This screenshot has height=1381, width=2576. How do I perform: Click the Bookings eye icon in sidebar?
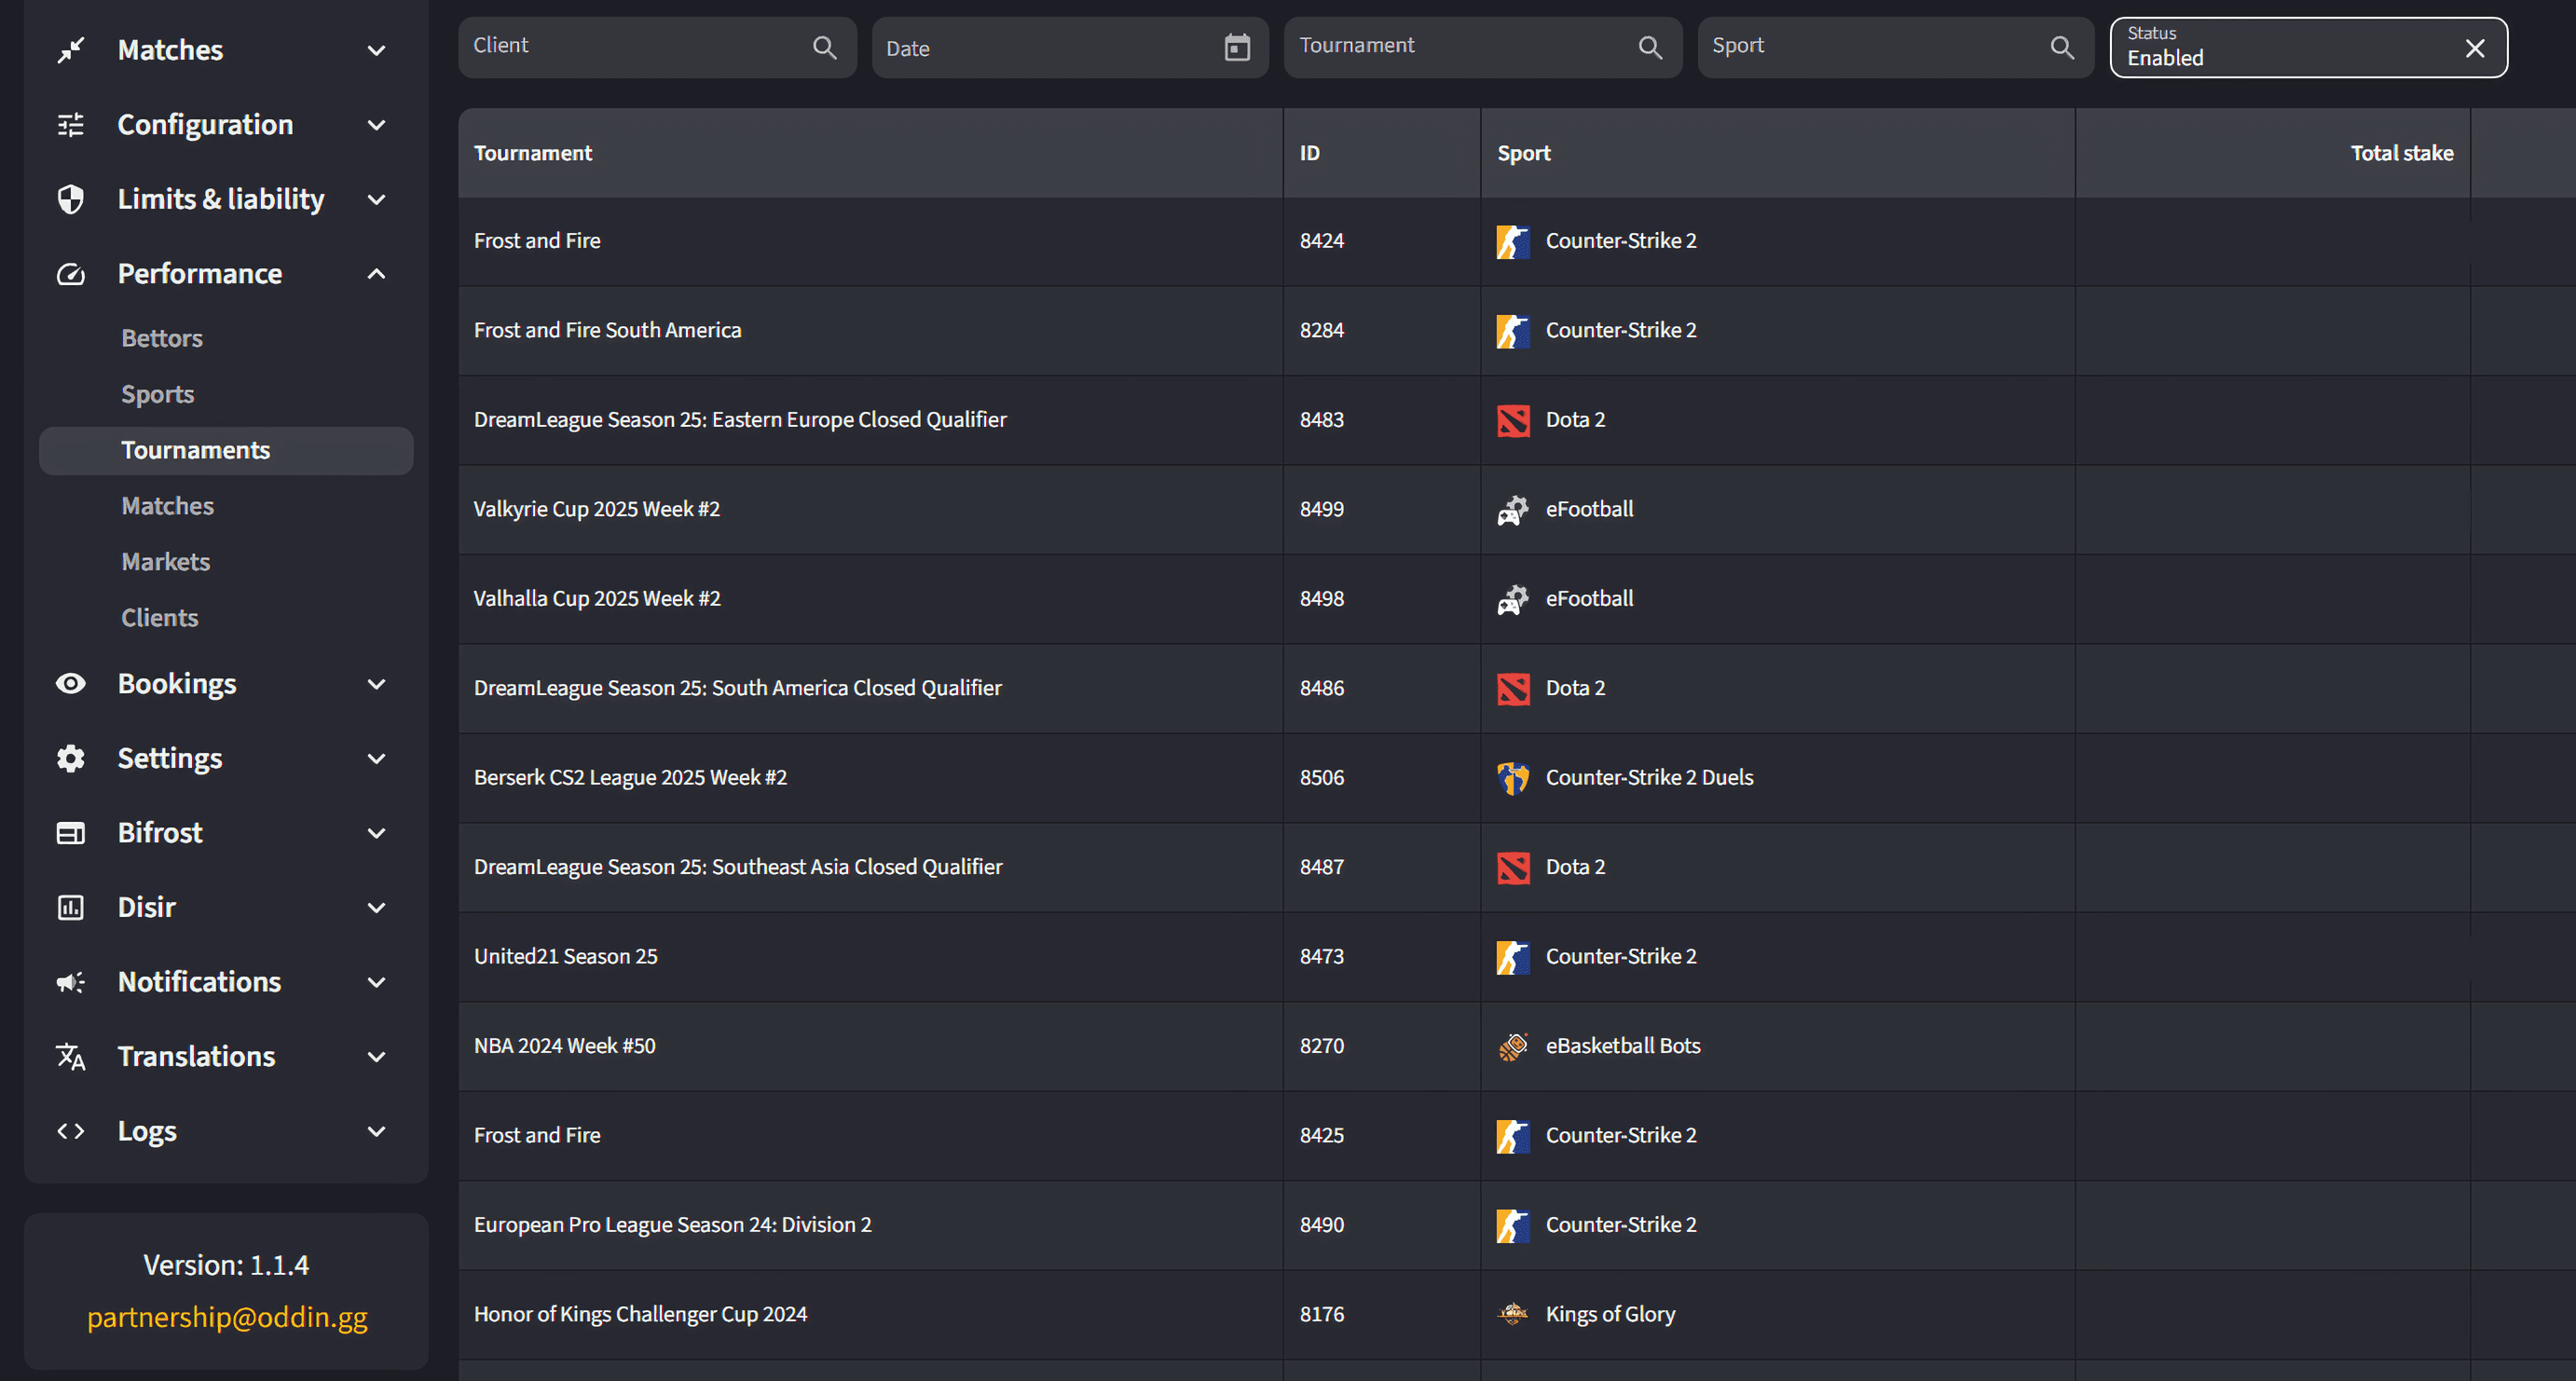click(x=70, y=684)
